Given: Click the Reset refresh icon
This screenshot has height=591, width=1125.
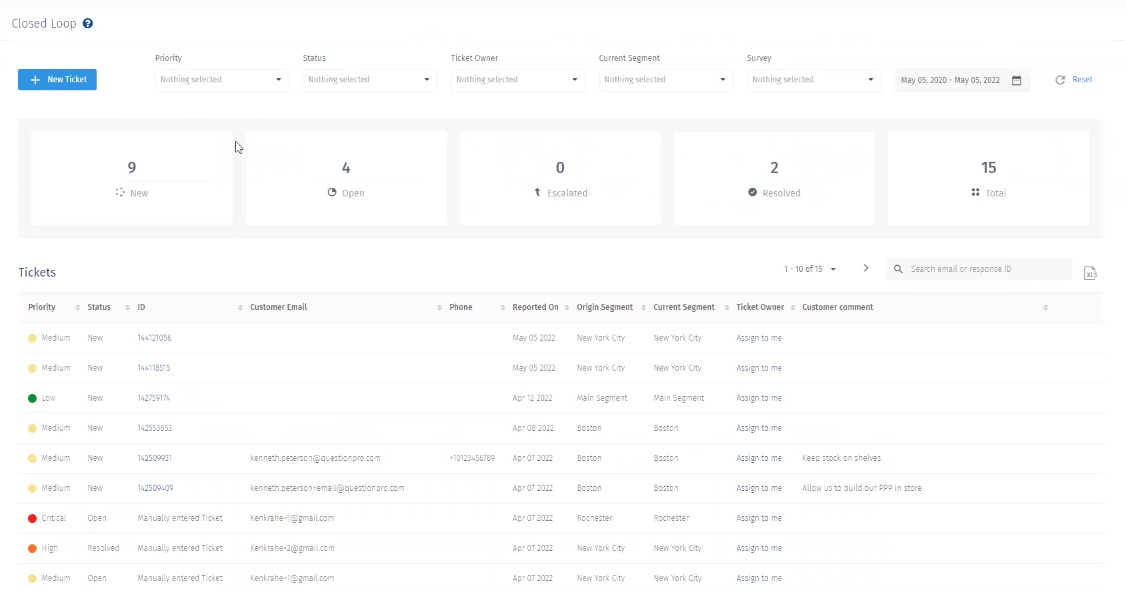Looking at the screenshot, I should coord(1060,80).
